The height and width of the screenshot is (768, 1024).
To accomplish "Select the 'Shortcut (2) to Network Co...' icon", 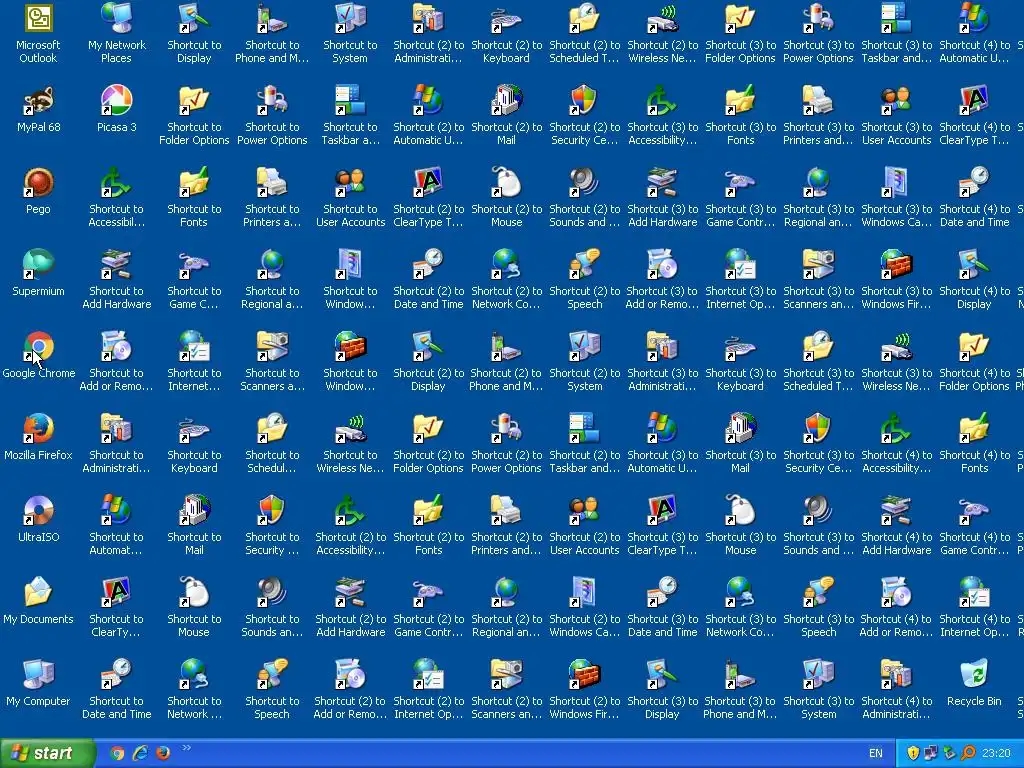I will coord(506,264).
